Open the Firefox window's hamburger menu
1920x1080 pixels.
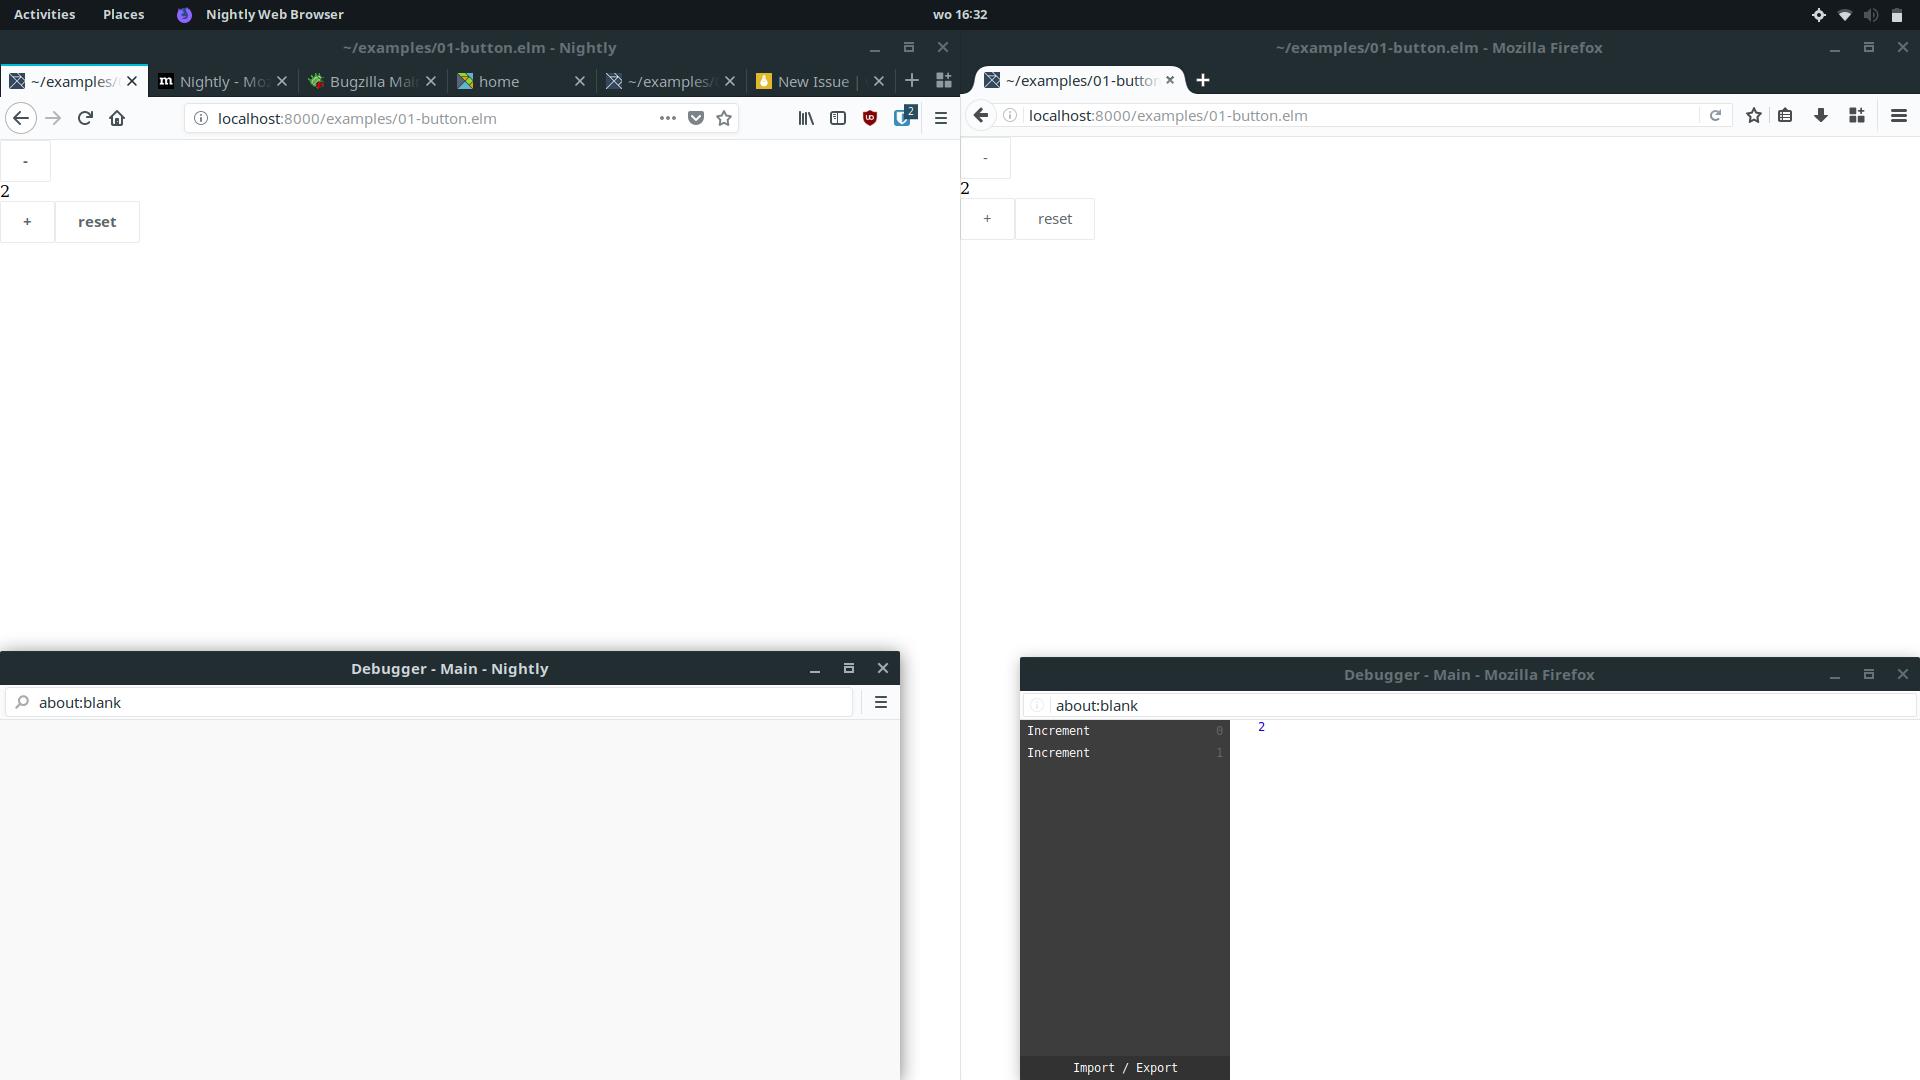(1898, 116)
